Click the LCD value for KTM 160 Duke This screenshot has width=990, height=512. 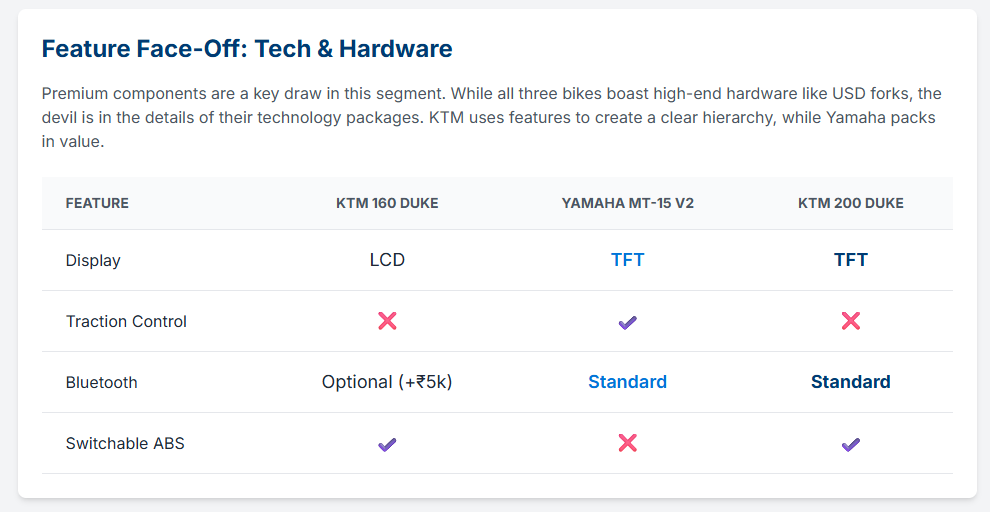[x=387, y=260]
